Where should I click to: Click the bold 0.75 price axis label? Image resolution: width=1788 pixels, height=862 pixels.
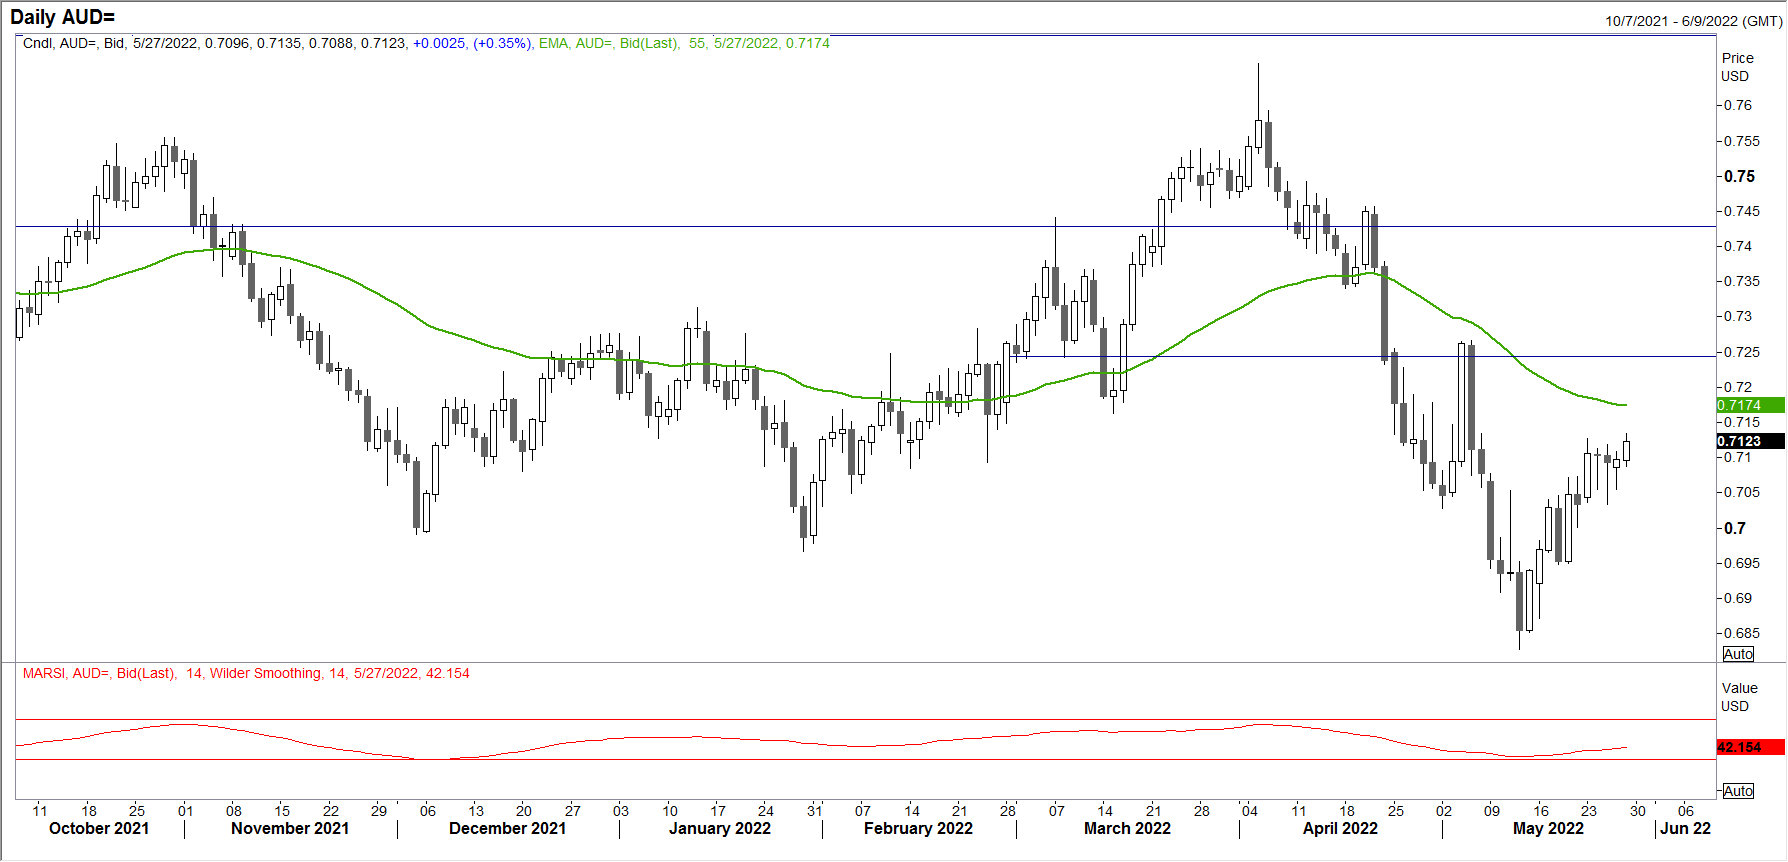click(x=1740, y=176)
